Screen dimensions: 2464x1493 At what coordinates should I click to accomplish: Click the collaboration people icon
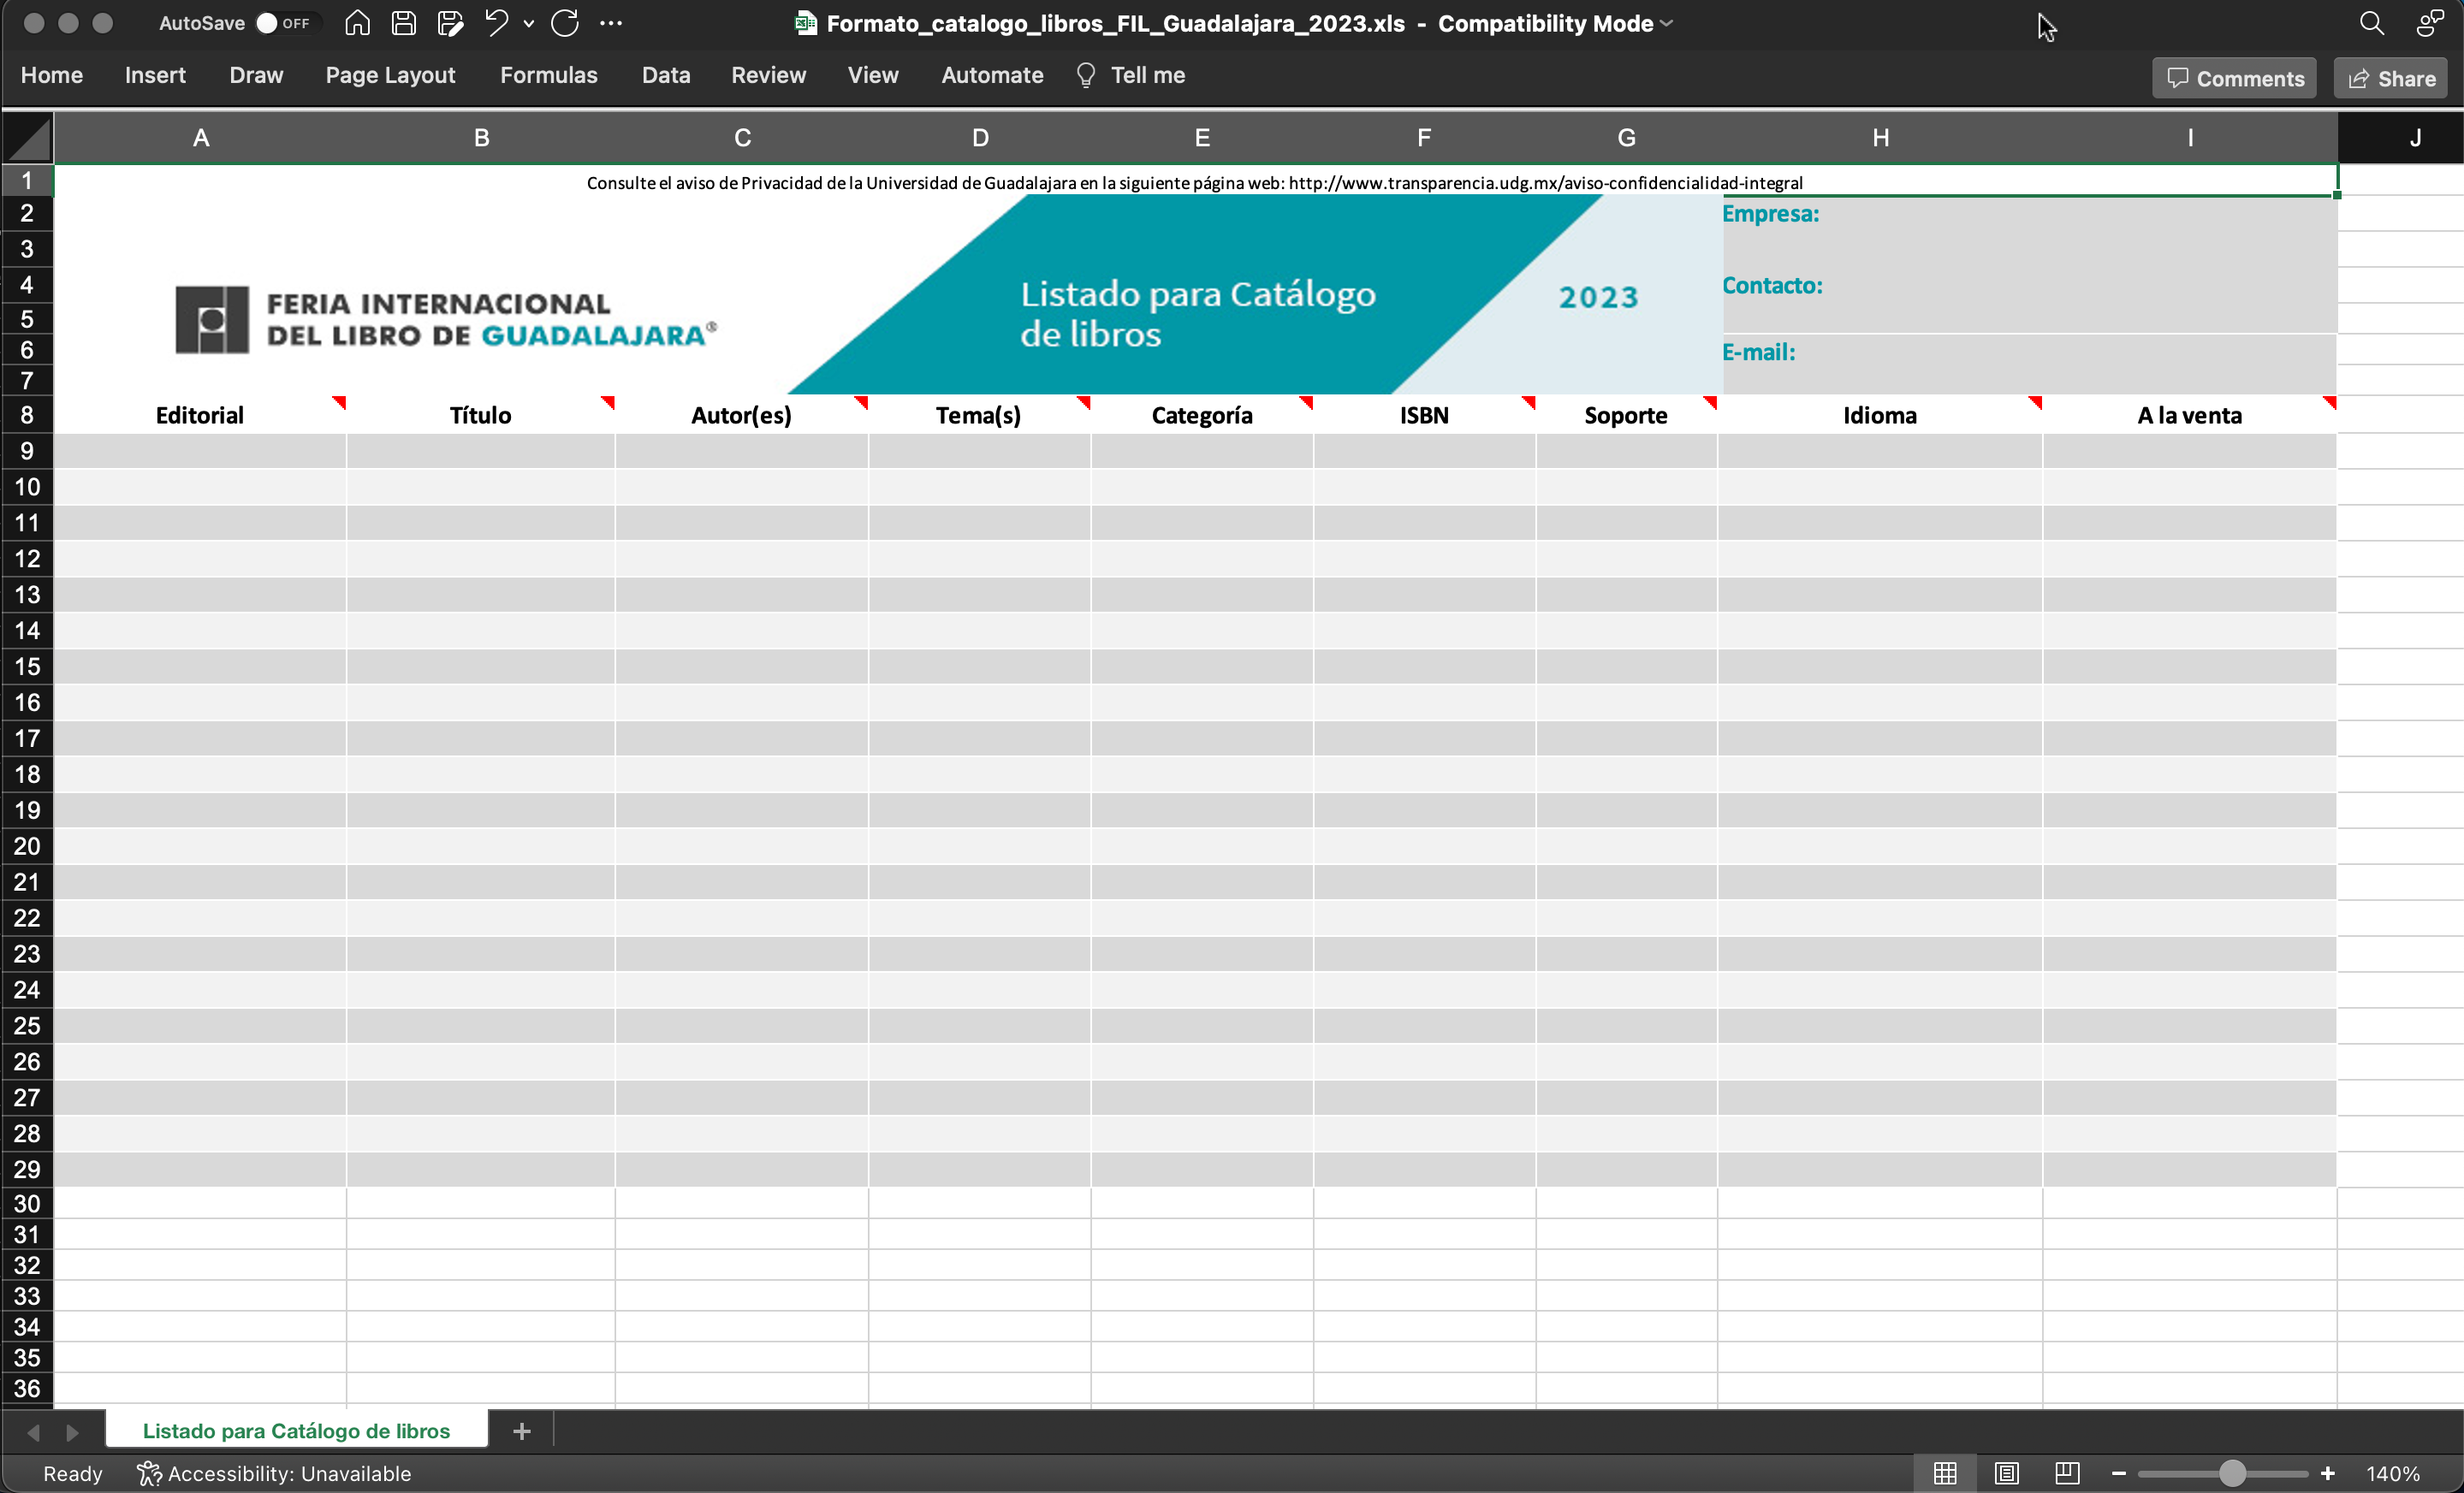point(2429,23)
